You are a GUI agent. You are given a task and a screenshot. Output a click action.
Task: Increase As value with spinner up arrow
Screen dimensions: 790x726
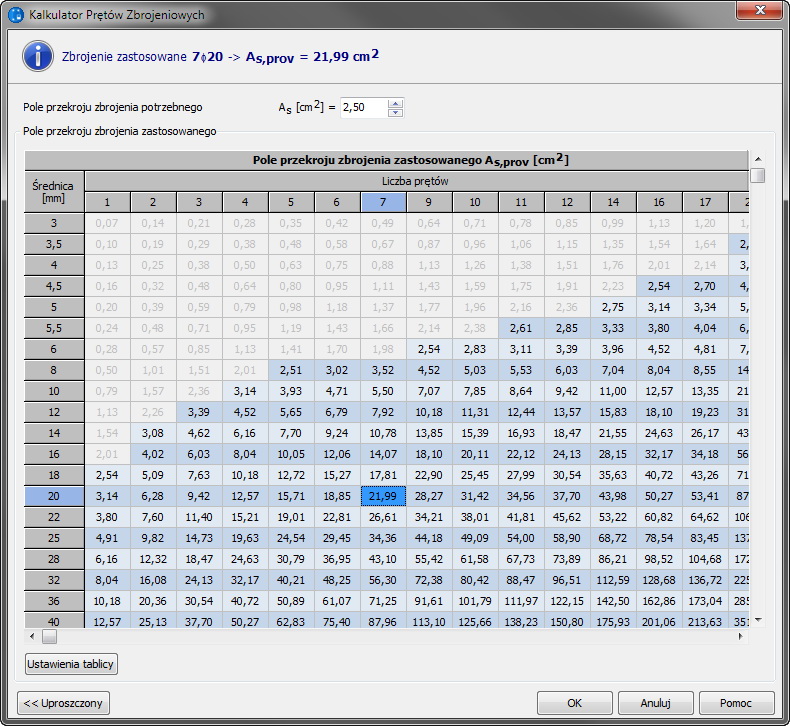(395, 102)
